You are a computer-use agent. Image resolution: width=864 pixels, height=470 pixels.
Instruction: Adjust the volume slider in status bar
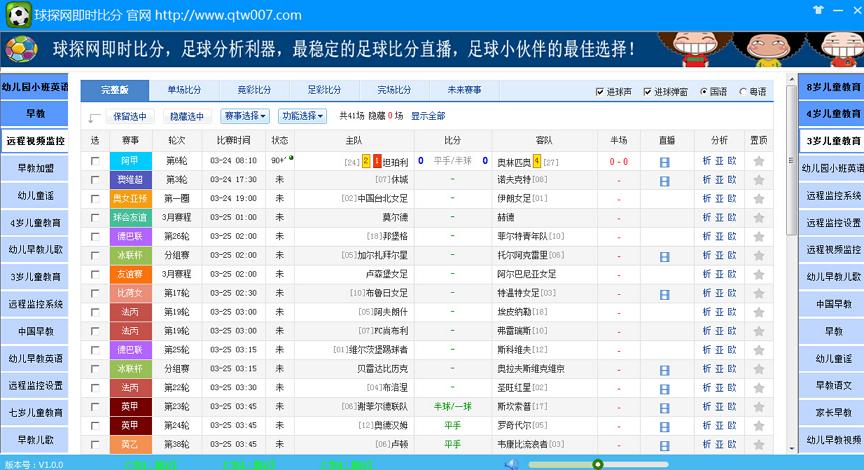(x=597, y=464)
